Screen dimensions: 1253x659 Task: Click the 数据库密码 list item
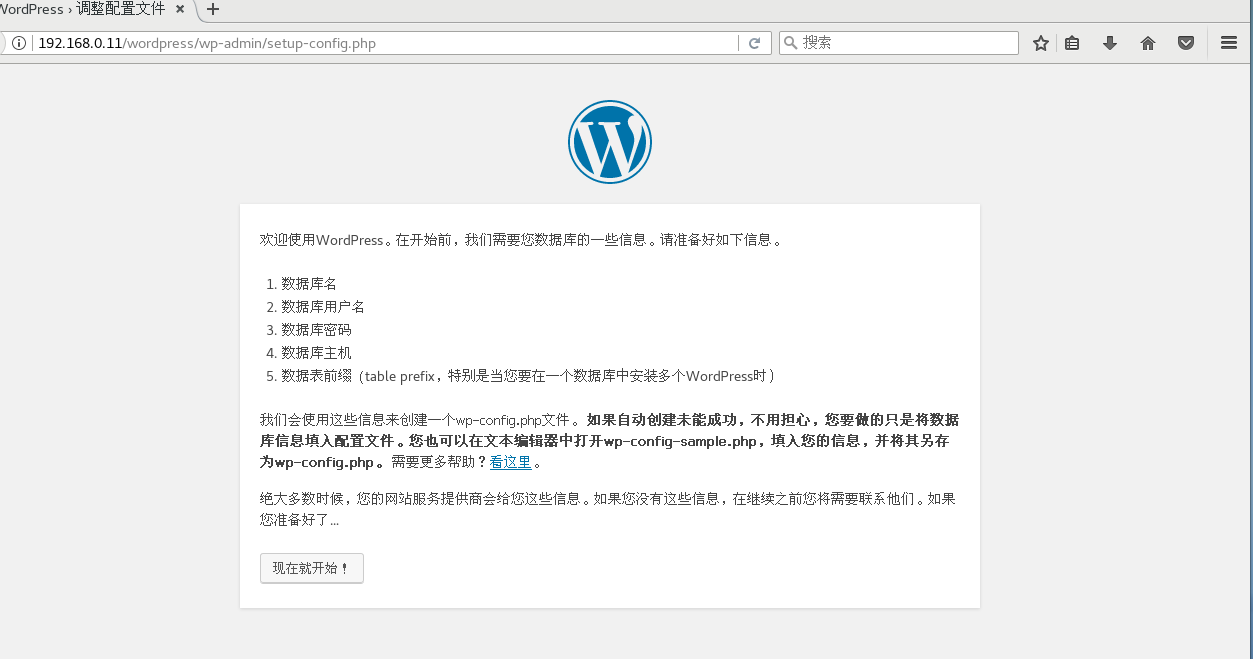pyautogui.click(x=316, y=330)
